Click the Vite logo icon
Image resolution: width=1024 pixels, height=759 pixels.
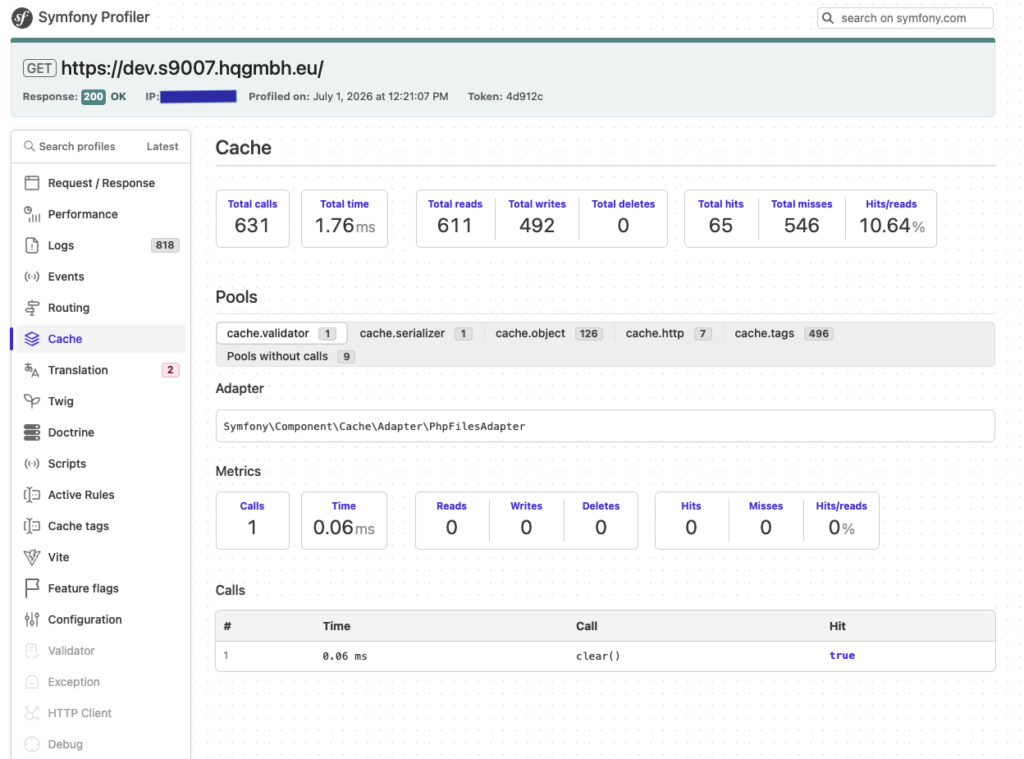pyautogui.click(x=31, y=557)
